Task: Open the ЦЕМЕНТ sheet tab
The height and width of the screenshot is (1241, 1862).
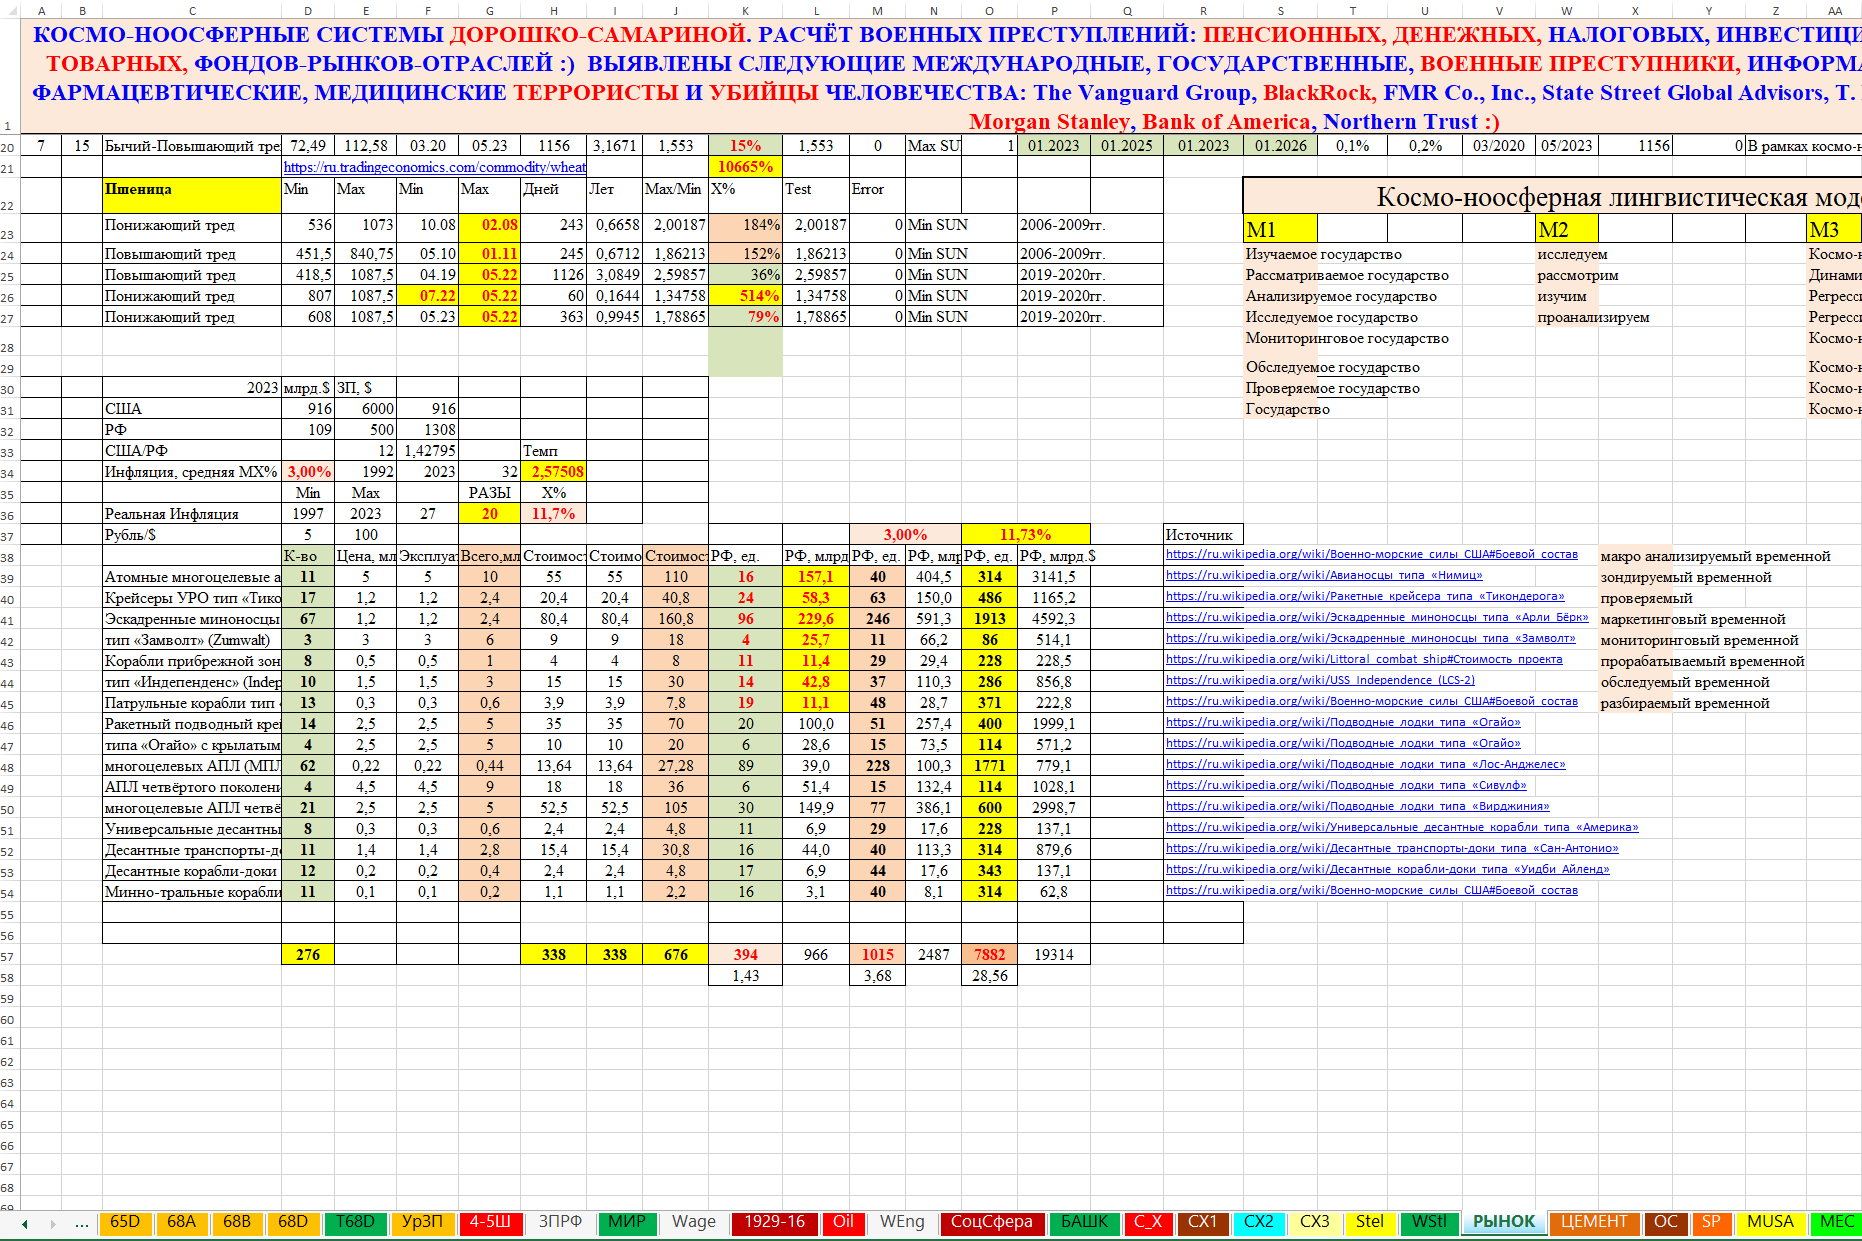Action: coord(1593,1222)
